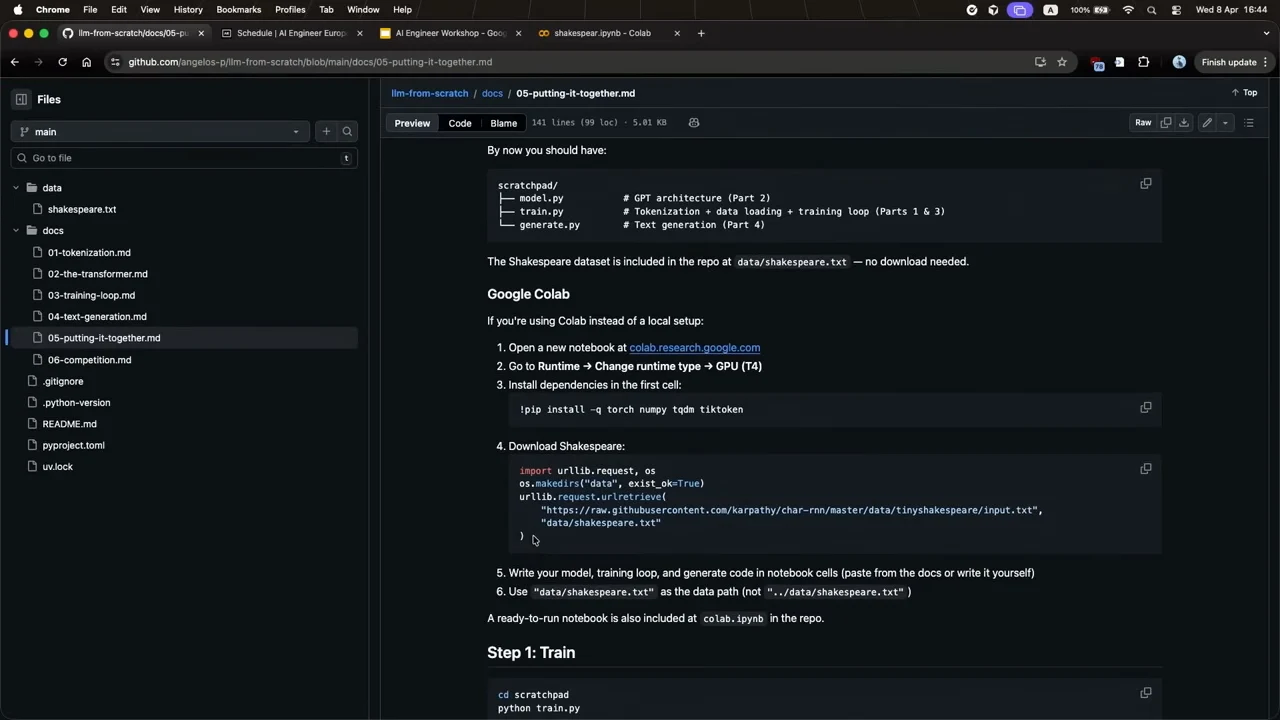
Task: Open uv.lock in the file tree
Action: pyautogui.click(x=57, y=467)
